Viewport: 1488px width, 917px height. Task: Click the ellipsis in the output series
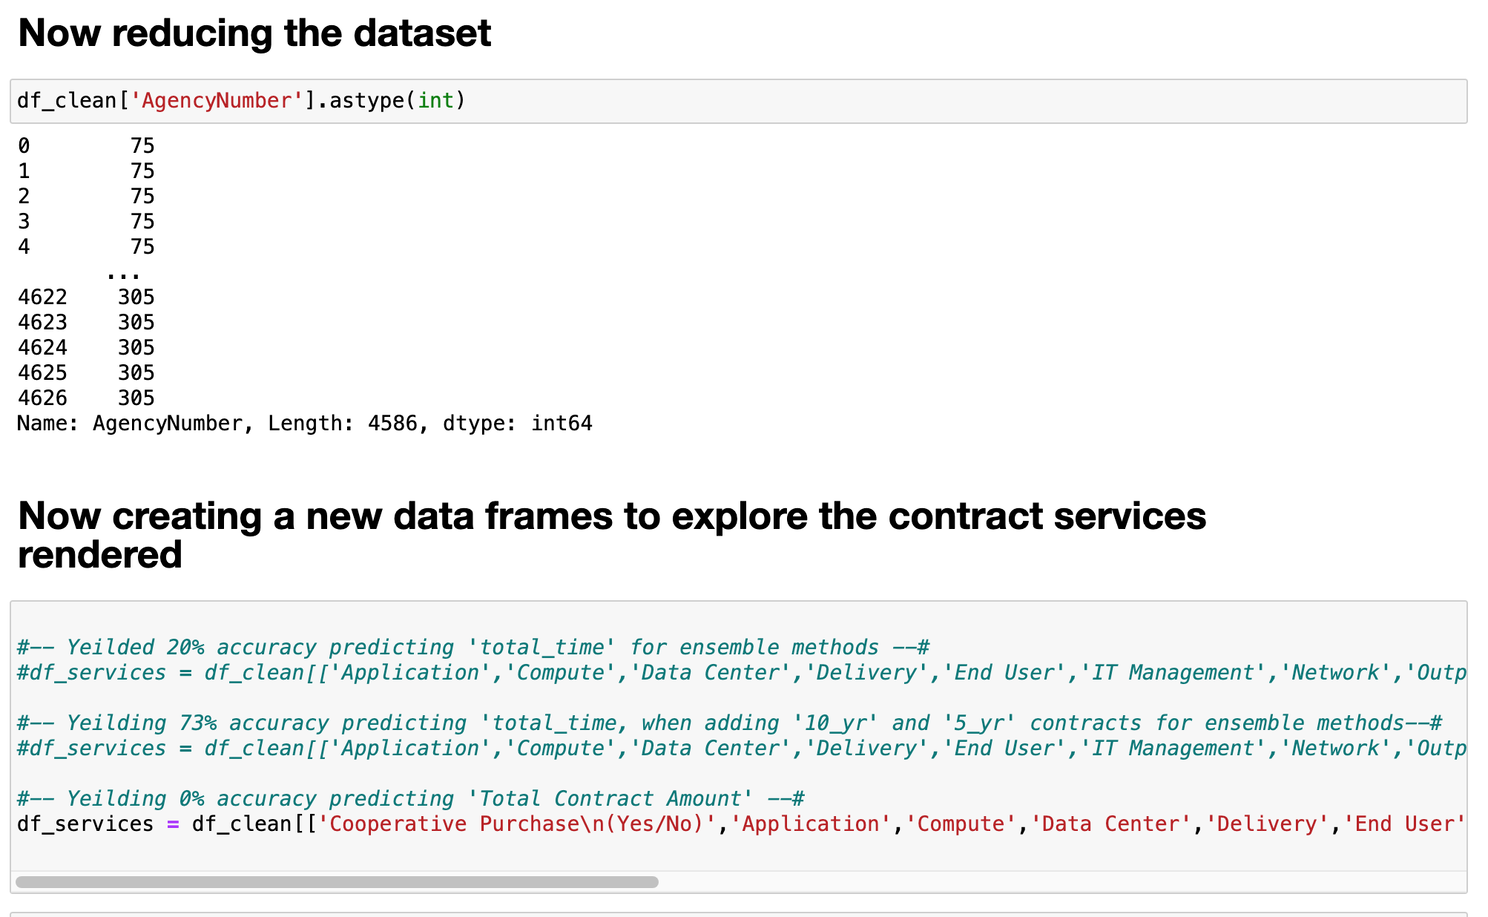tap(123, 273)
